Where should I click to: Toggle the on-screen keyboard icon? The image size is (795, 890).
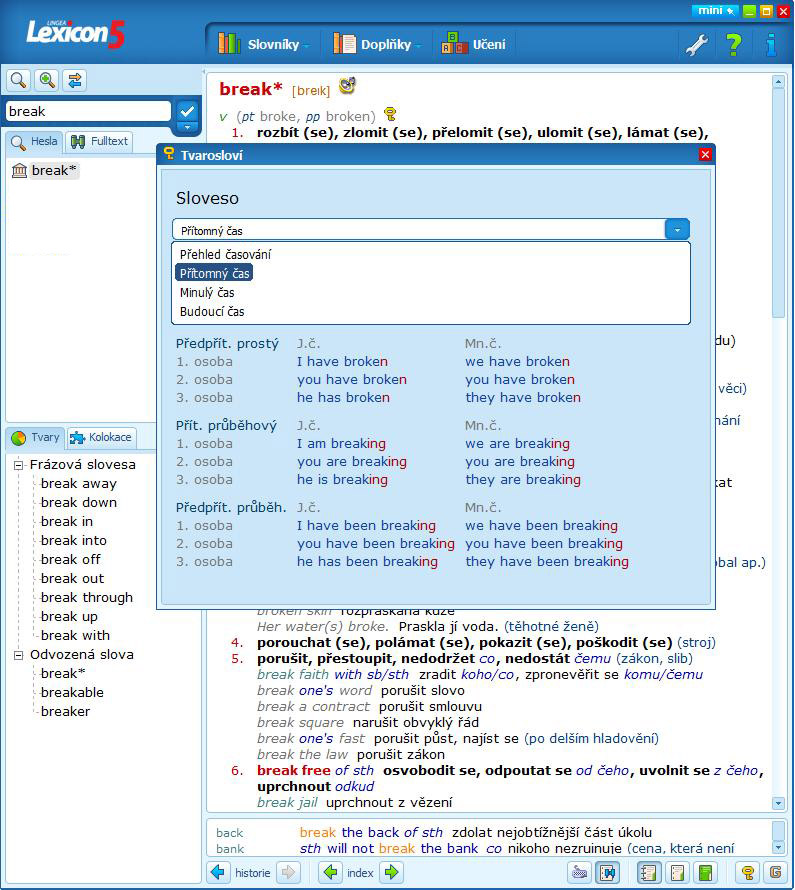[579, 872]
